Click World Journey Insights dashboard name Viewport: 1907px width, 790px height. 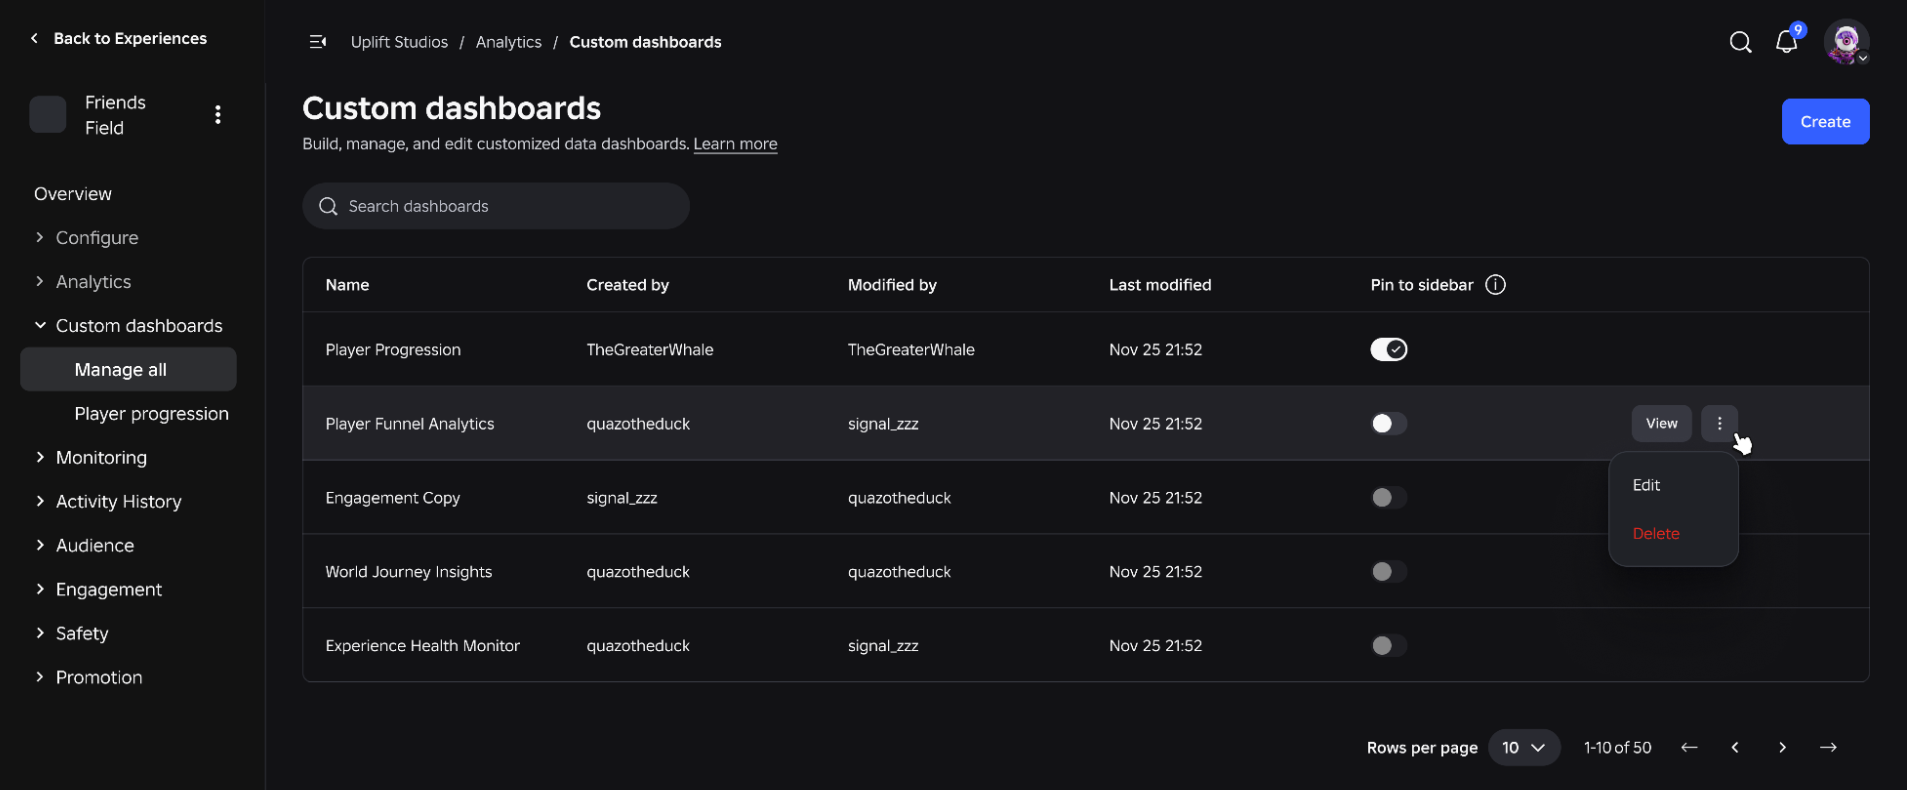click(x=408, y=571)
